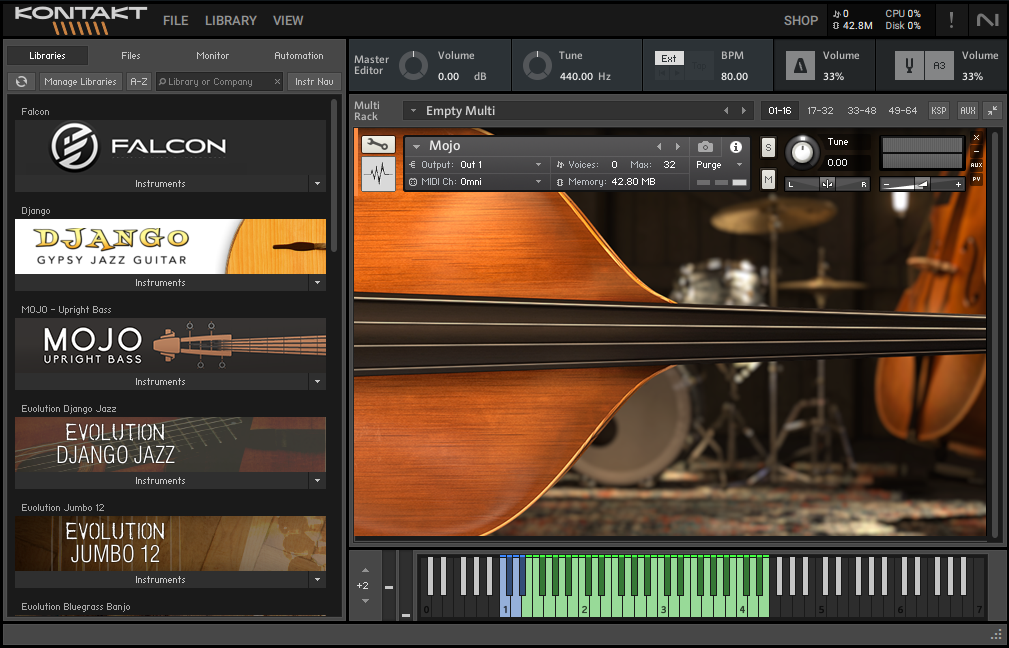Toggle the AUX panel in the rack header
This screenshot has width=1009, height=648.
[967, 111]
